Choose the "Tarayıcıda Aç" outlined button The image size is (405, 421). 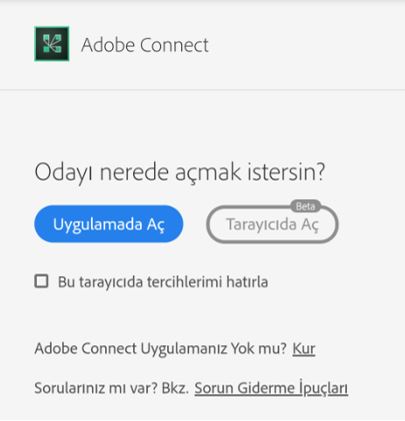pos(272,224)
